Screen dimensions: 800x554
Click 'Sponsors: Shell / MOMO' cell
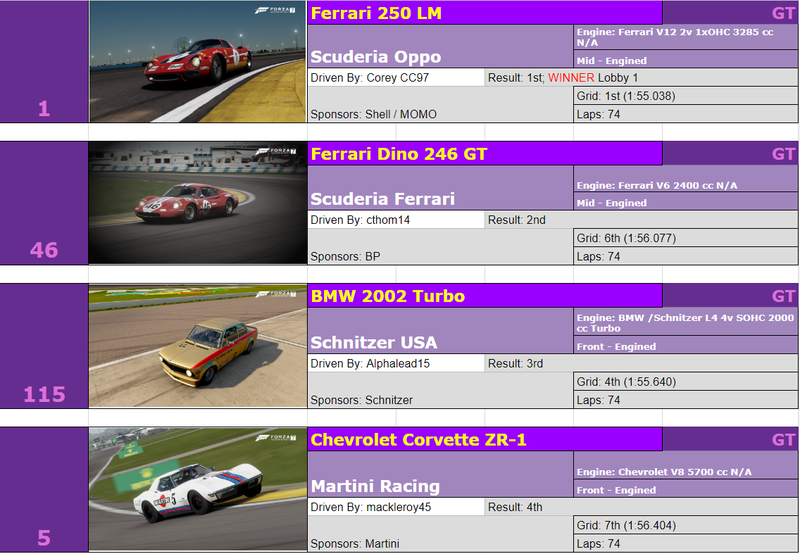(x=440, y=105)
